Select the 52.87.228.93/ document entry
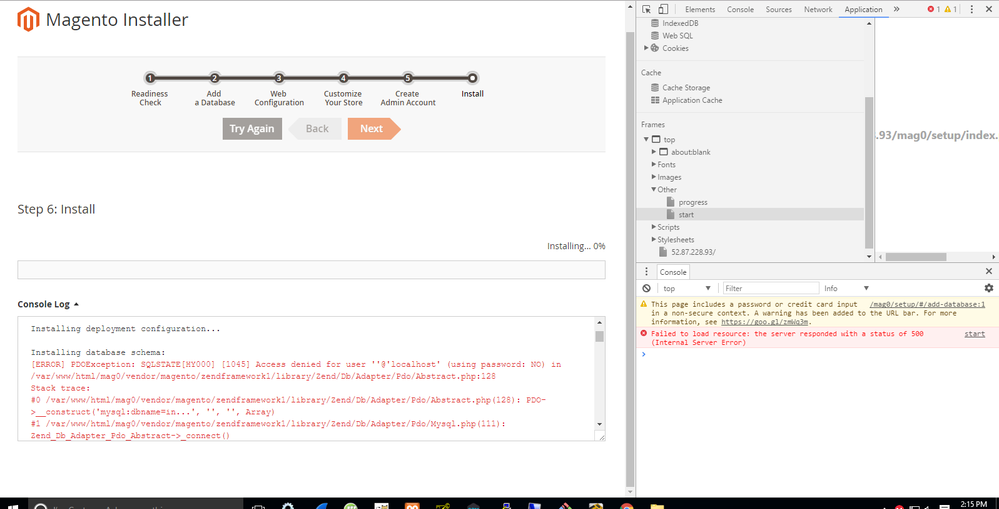Screen dimensions: 999x509 click(x=693, y=252)
